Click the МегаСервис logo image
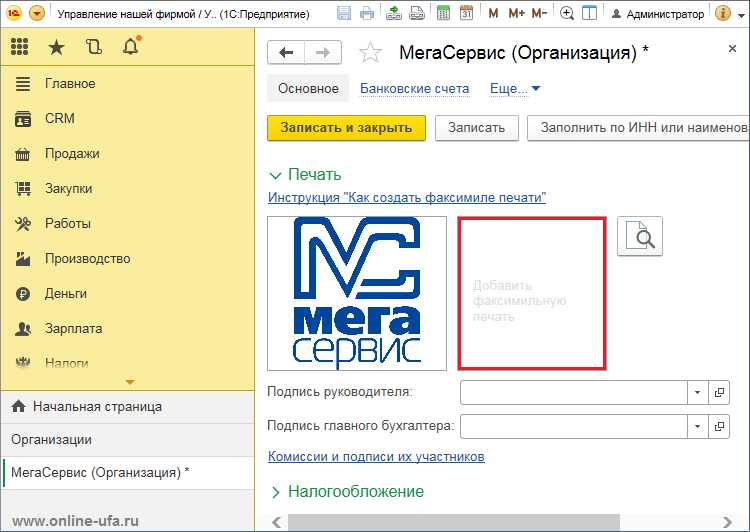 tap(357, 293)
